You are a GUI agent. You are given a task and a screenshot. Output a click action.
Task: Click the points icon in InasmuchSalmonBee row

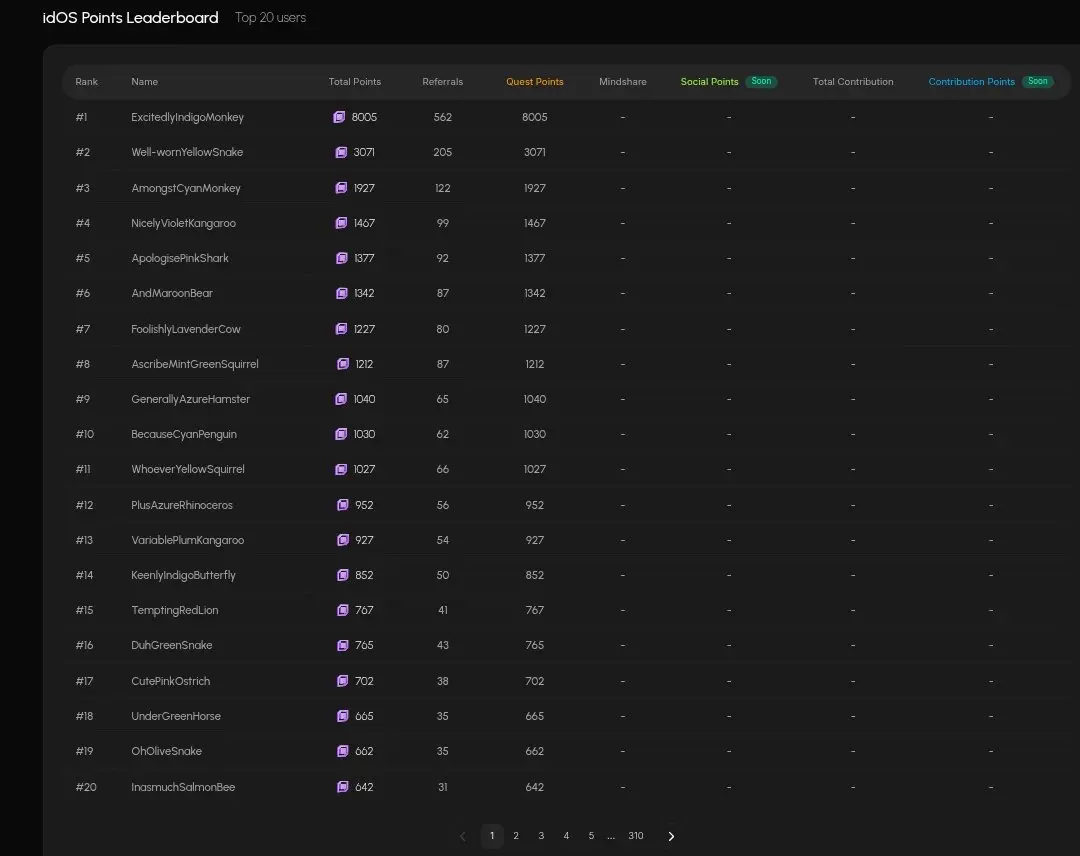click(343, 787)
